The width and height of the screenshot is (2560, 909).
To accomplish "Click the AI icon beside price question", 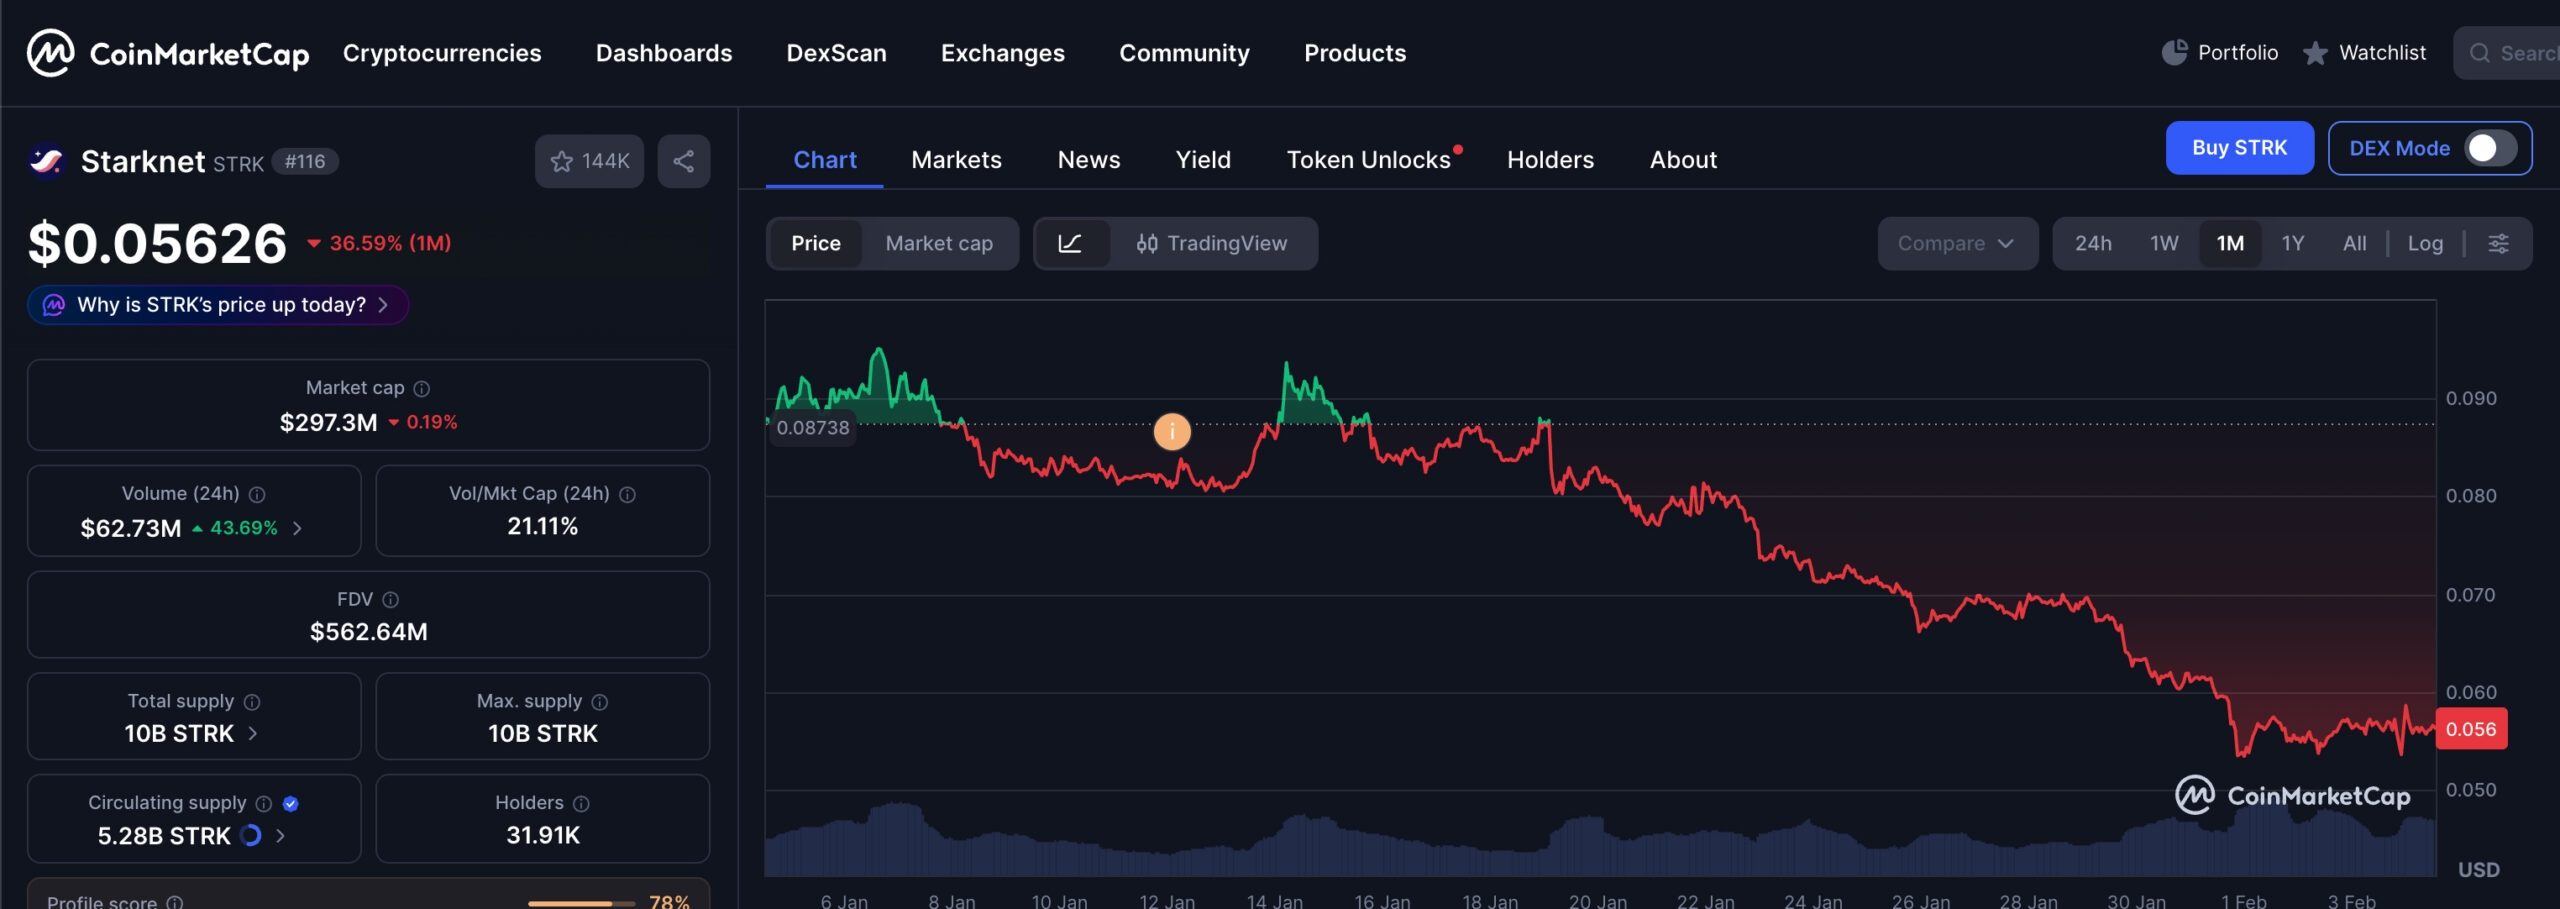I will (x=54, y=305).
